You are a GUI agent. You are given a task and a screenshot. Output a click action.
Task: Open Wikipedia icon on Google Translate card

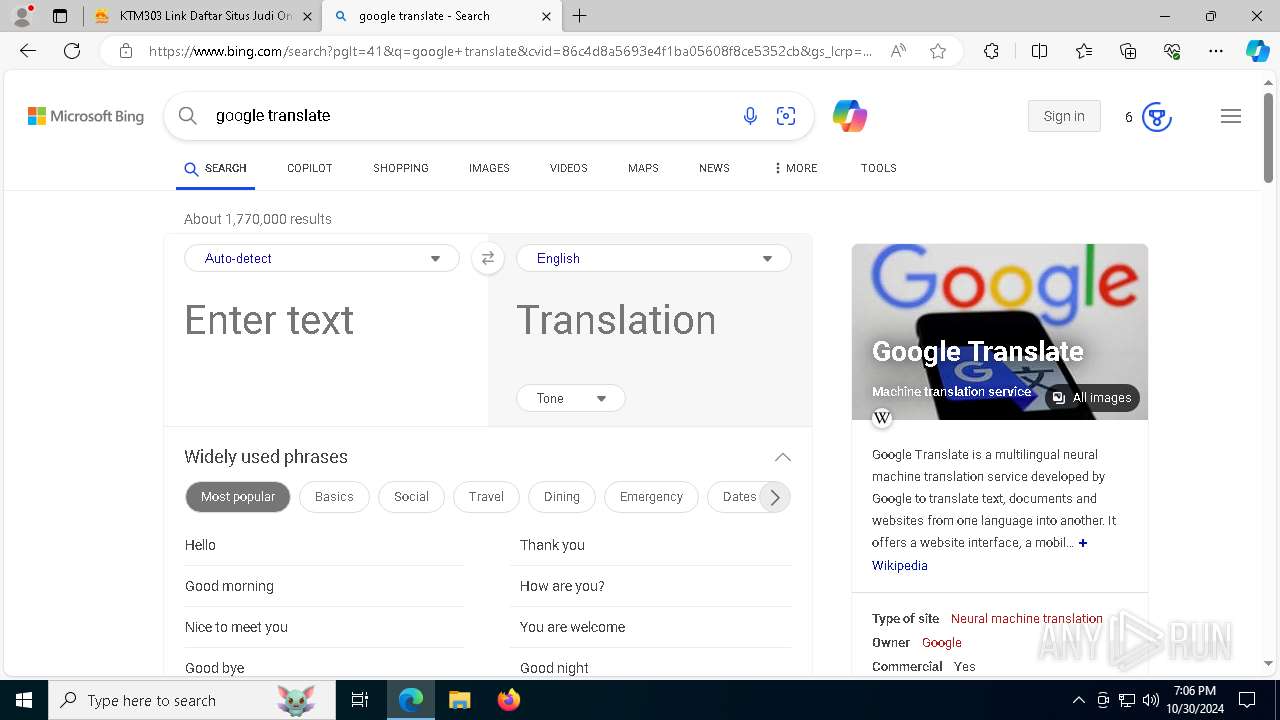click(882, 418)
